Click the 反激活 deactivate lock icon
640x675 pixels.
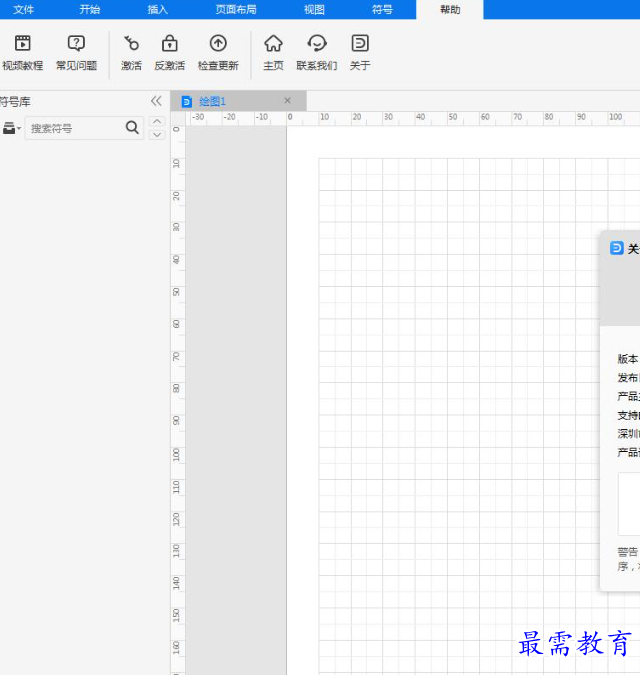pos(170,53)
